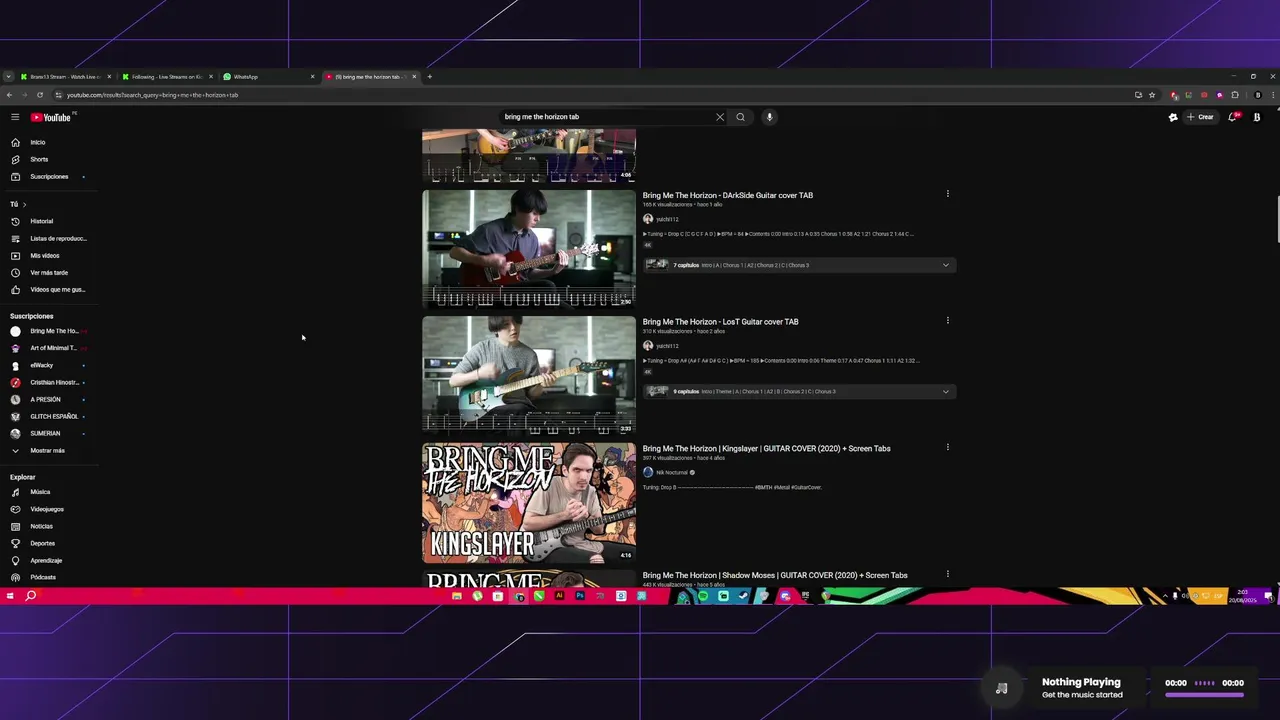Switch to Following Live Streams tab
This screenshot has width=1280, height=720.
tap(167, 77)
